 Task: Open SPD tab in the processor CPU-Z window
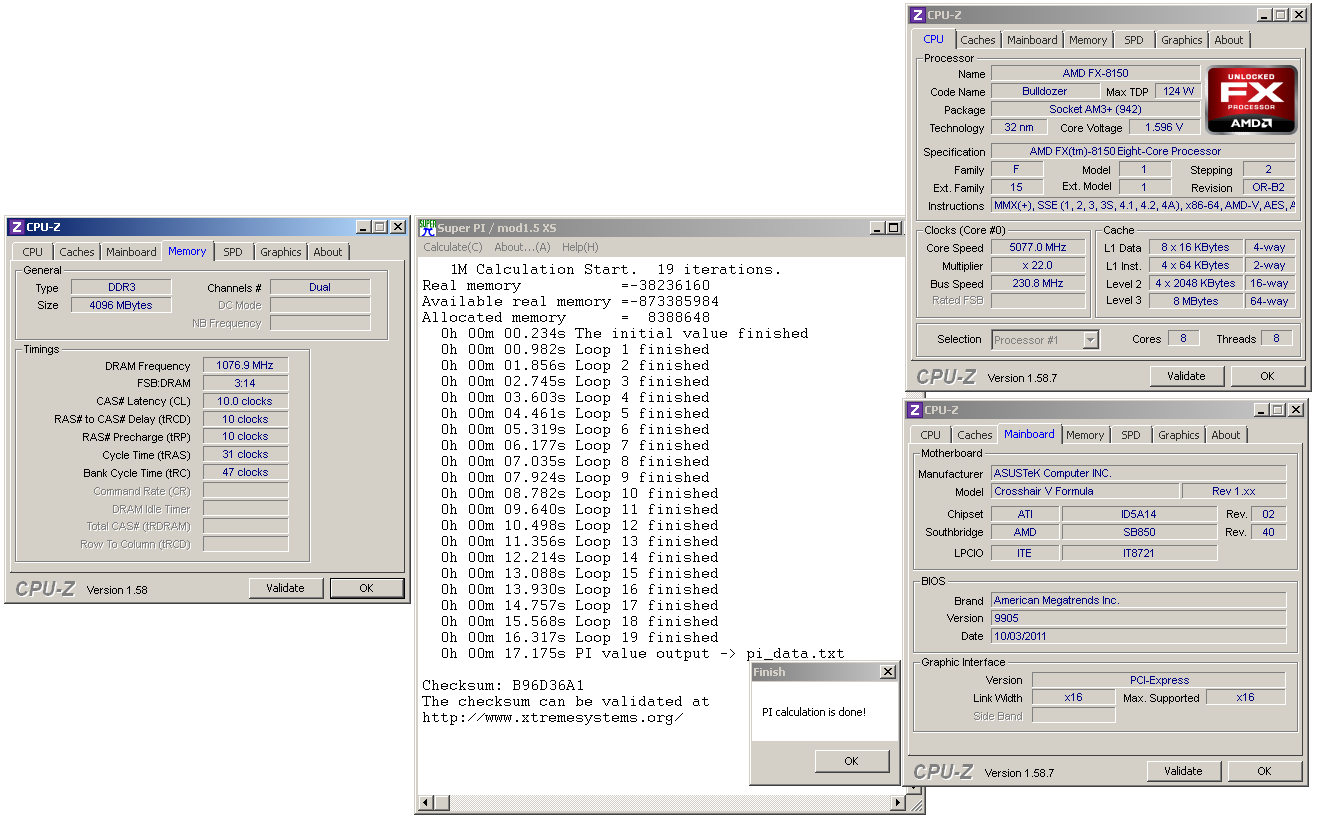click(x=1133, y=40)
